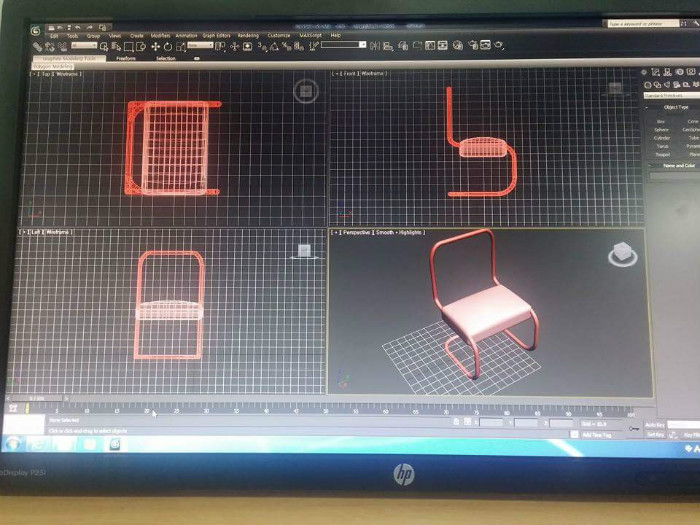Click the Teapot object type button
This screenshot has height=525, width=700.
pos(661,154)
